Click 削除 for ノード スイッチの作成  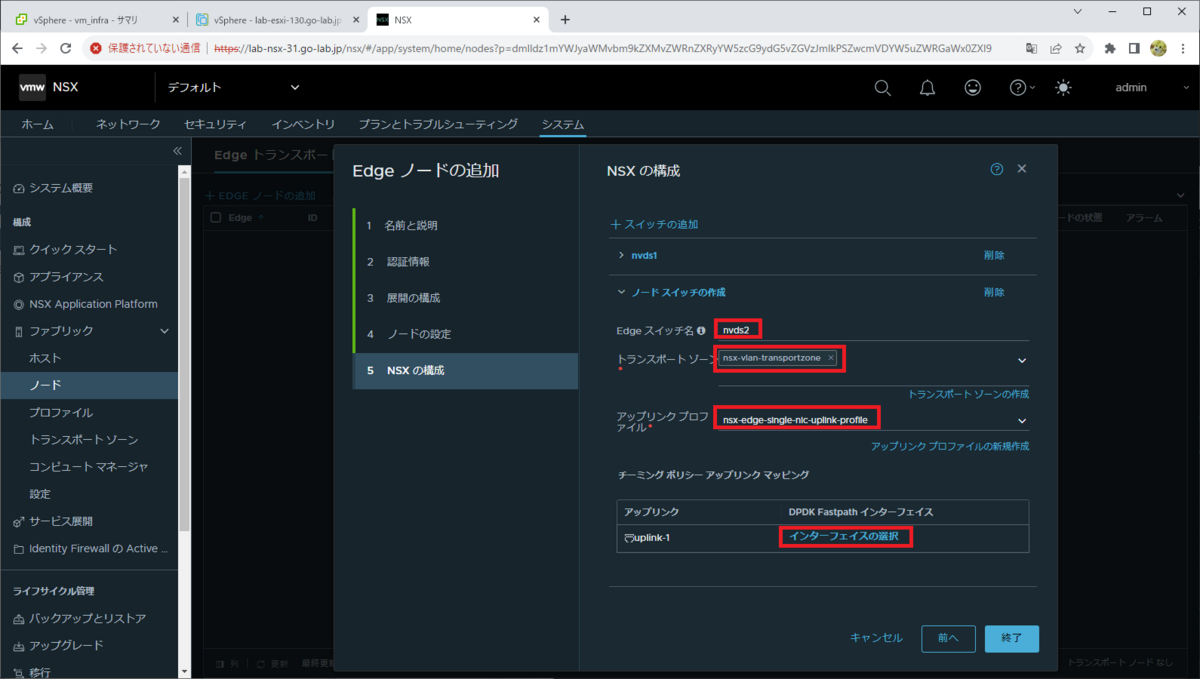pyautogui.click(x=994, y=293)
